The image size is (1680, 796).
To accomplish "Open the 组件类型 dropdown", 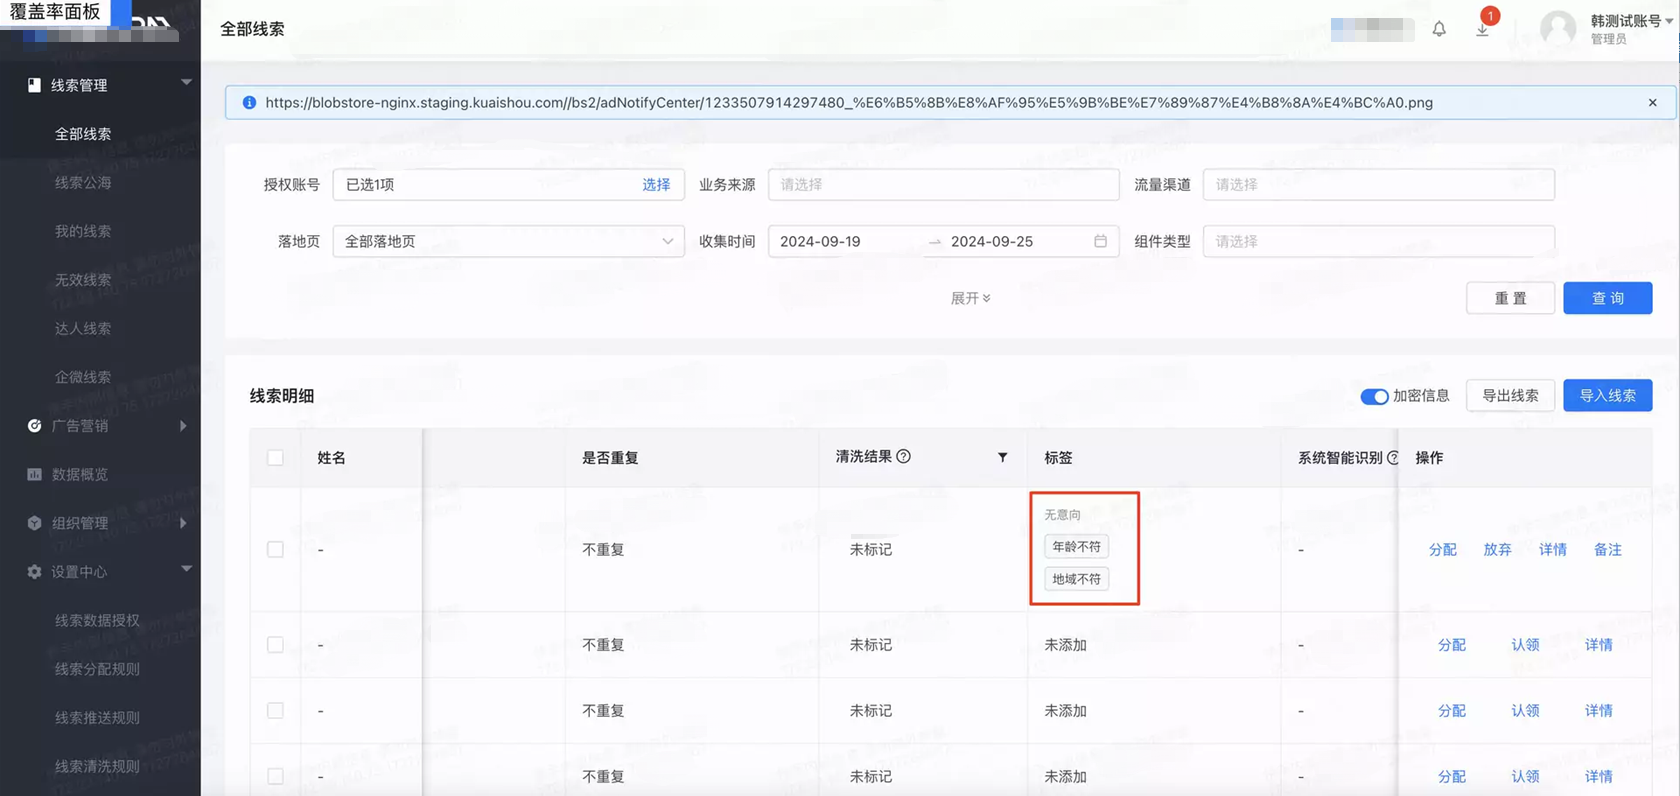I will tap(1378, 241).
